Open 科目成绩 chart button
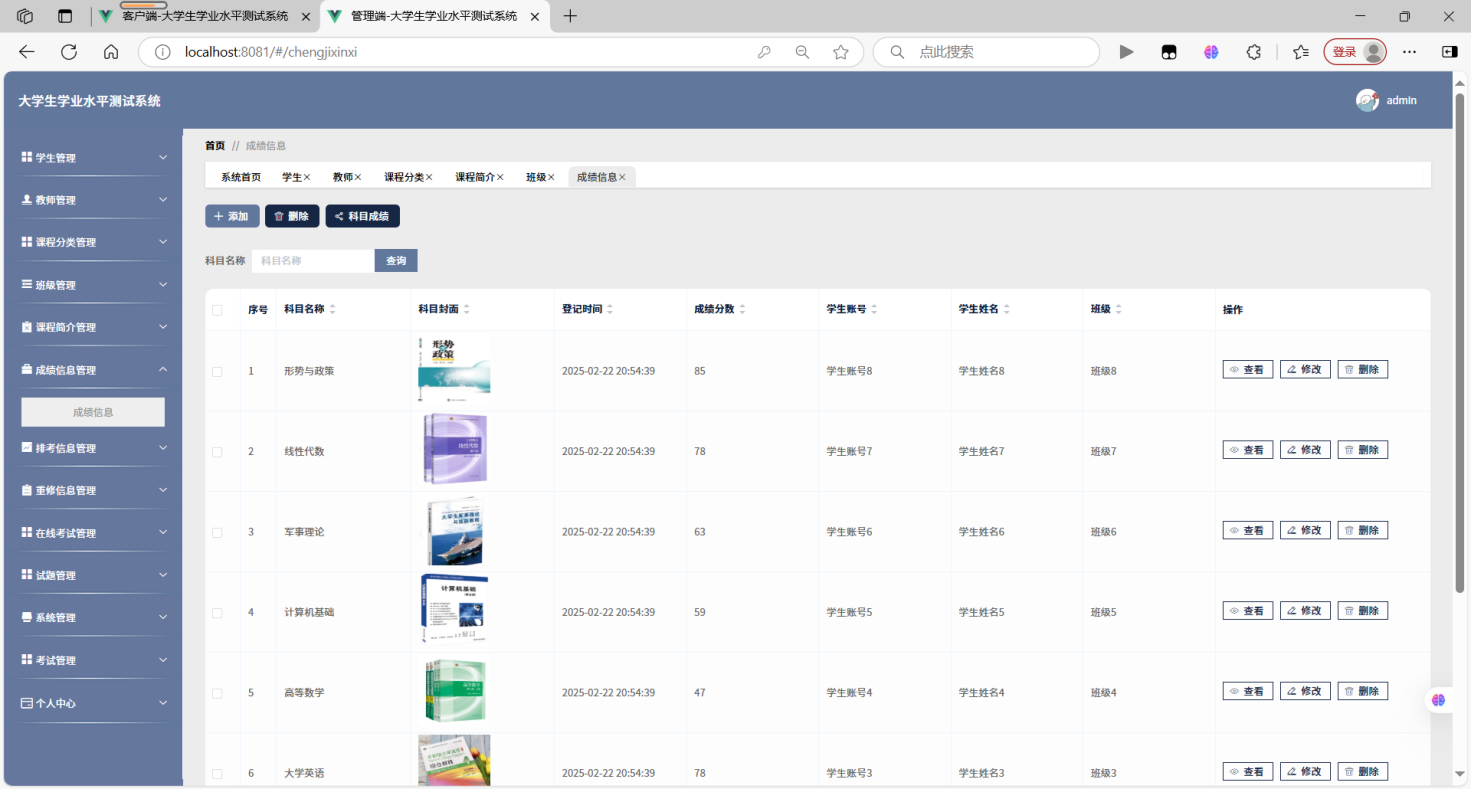Viewport: 1471px width, 789px height. pos(363,216)
